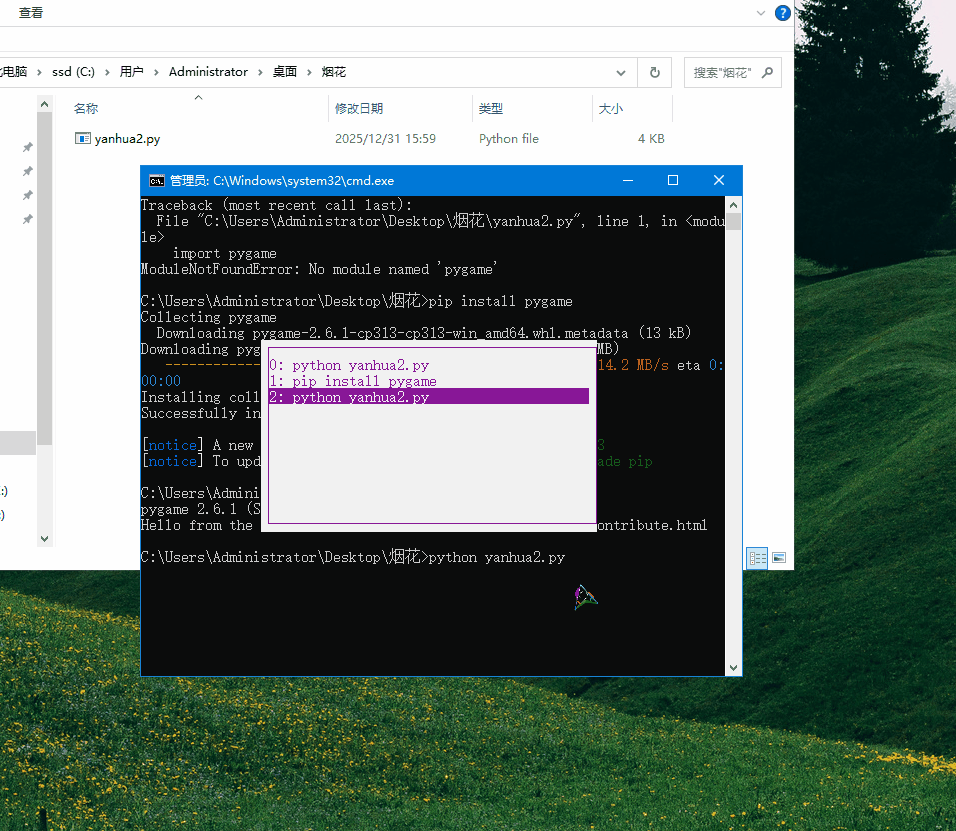Navigate to Administrator via the breadcrumb
956x831 pixels.
pyautogui.click(x=208, y=71)
